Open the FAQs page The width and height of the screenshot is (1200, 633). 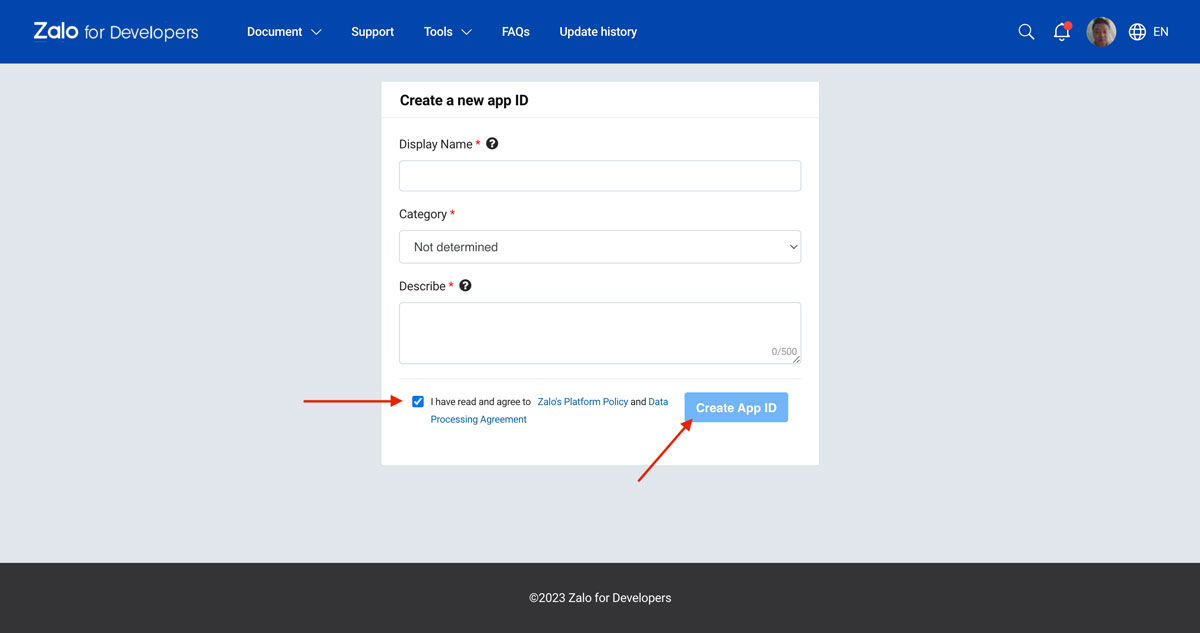click(x=515, y=32)
